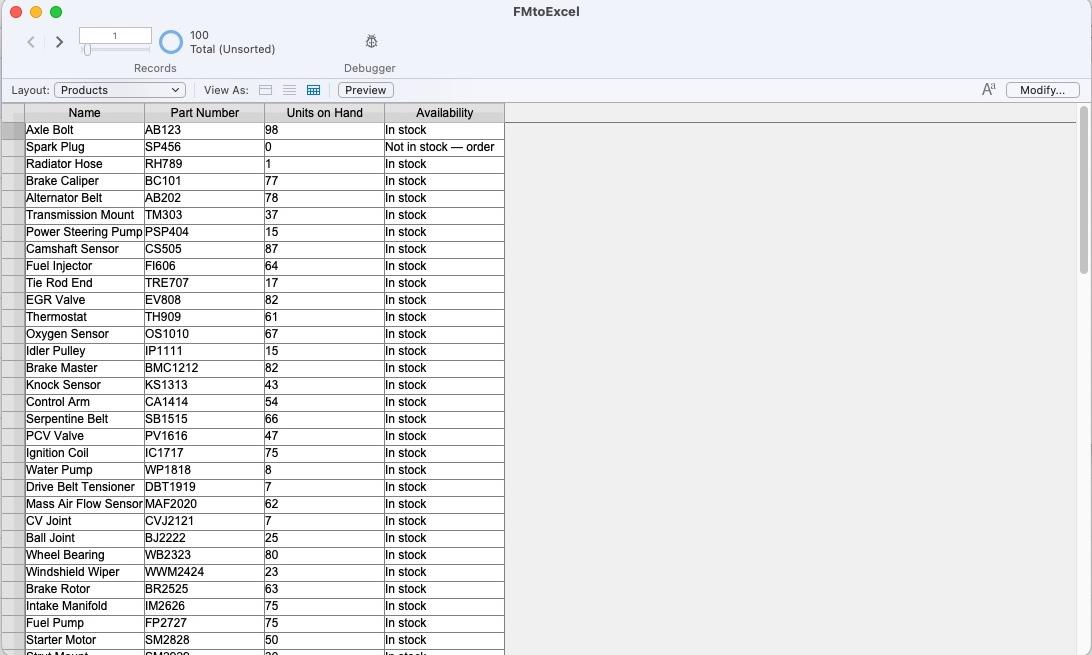
Task: Click the record navigation slider
Action: 115,48
